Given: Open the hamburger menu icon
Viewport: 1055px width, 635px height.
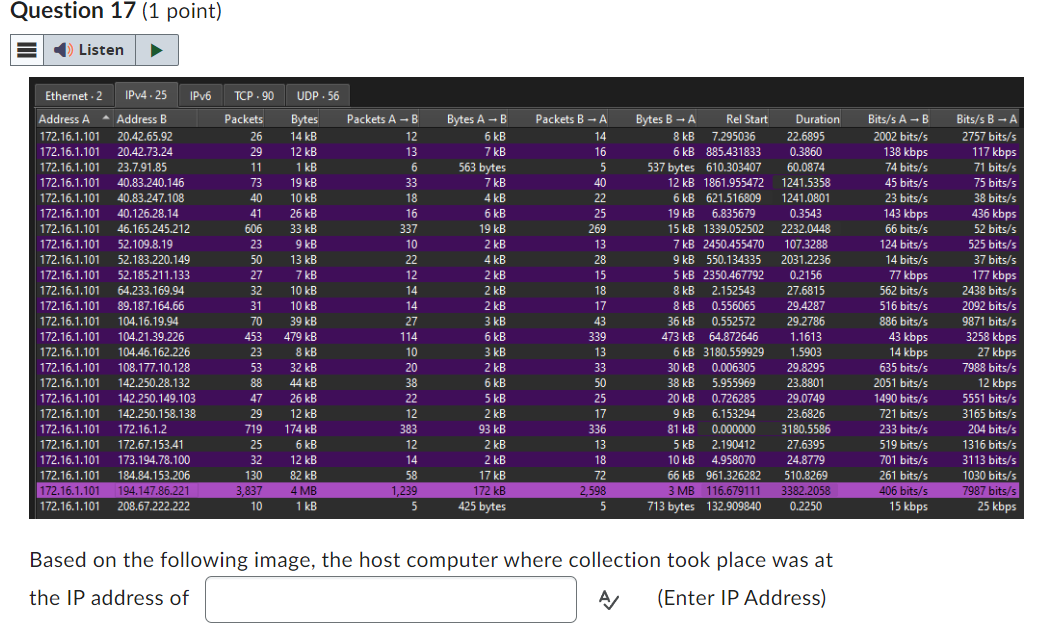Looking at the screenshot, I should (x=26, y=50).
